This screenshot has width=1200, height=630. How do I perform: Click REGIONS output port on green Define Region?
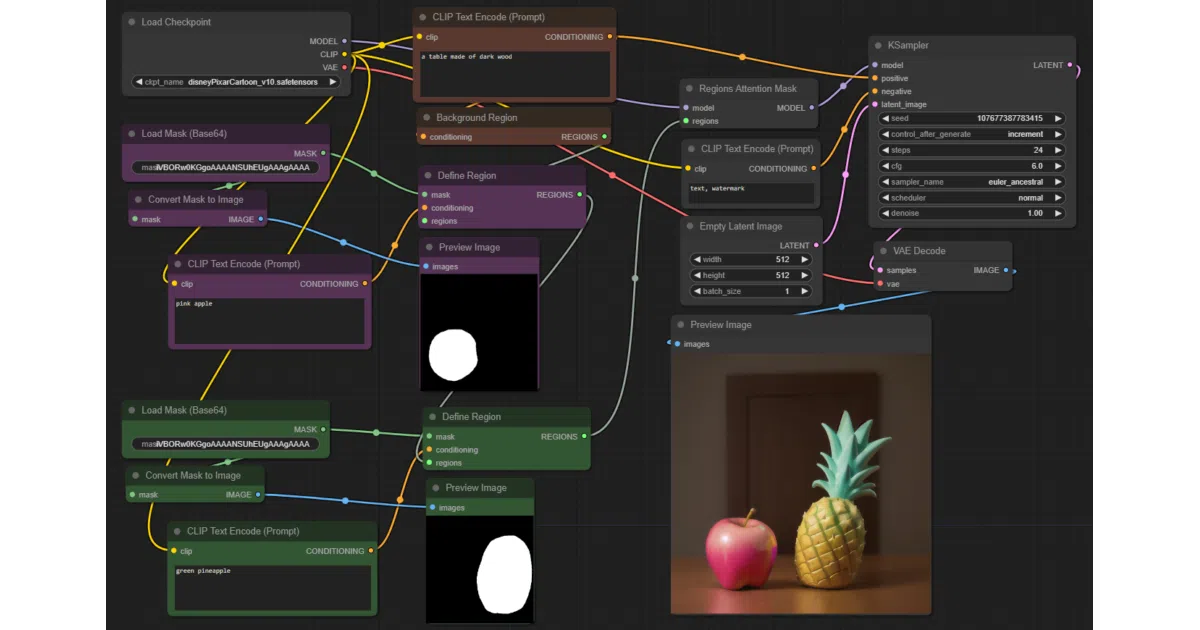click(584, 436)
